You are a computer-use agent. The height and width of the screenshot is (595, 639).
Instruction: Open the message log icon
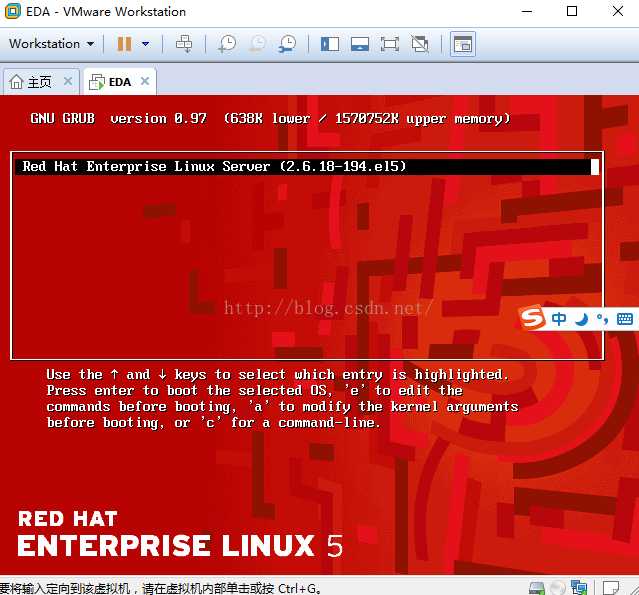pos(611,588)
